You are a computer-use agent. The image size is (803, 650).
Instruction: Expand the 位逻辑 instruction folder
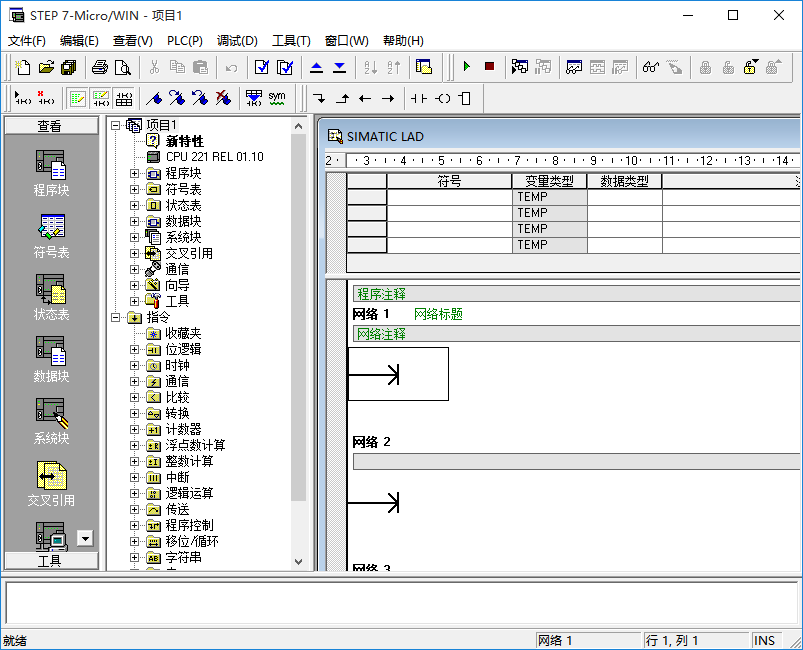click(134, 349)
